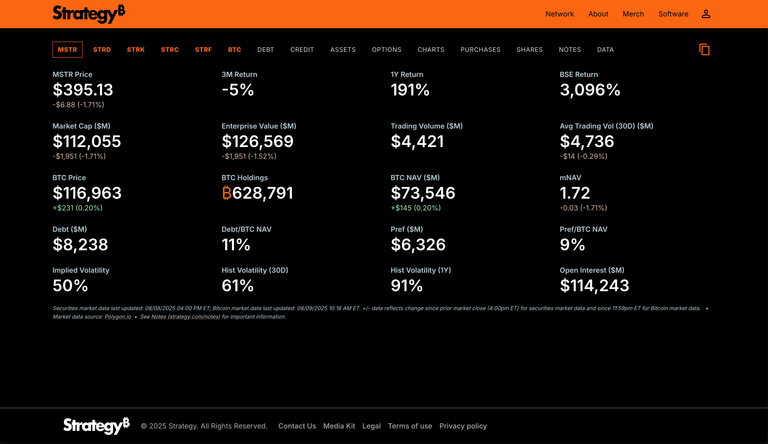Switch to the OPTIONS tab

coord(386,49)
